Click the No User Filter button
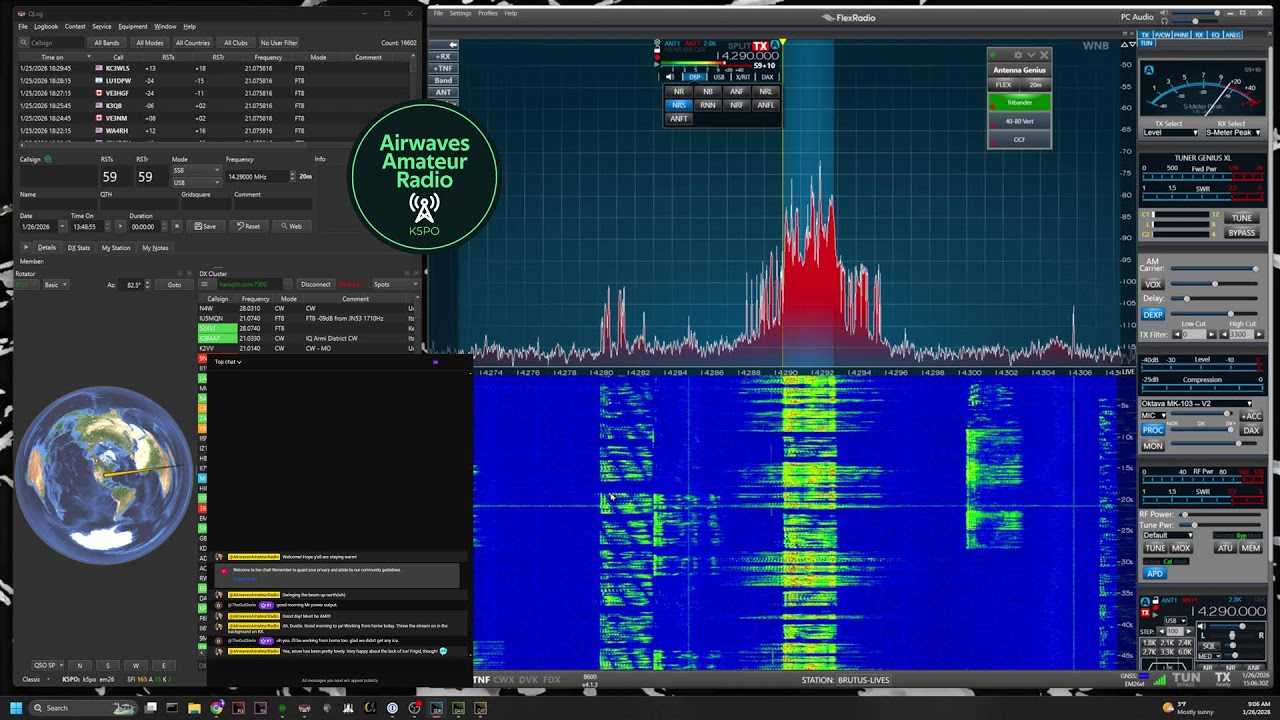The width and height of the screenshot is (1280, 720). click(x=279, y=43)
